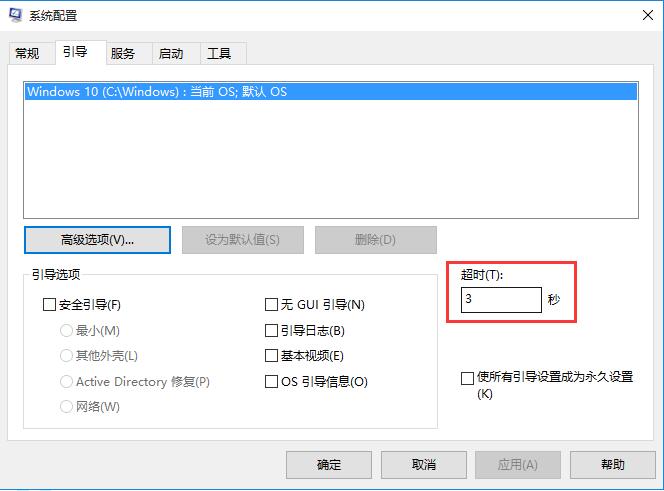This screenshot has width=664, height=491.
Task: Enable the 安全引导(F) checkbox
Action: click(x=50, y=305)
